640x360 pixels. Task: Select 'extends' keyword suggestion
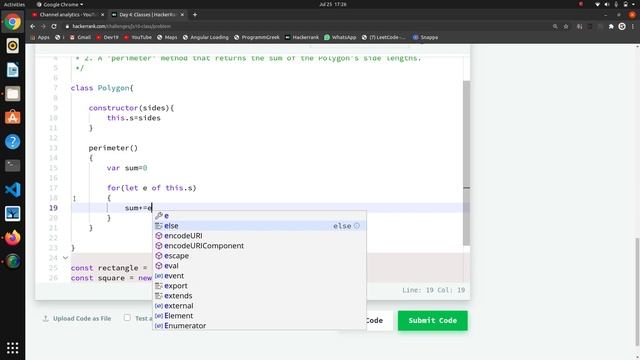[259, 296]
